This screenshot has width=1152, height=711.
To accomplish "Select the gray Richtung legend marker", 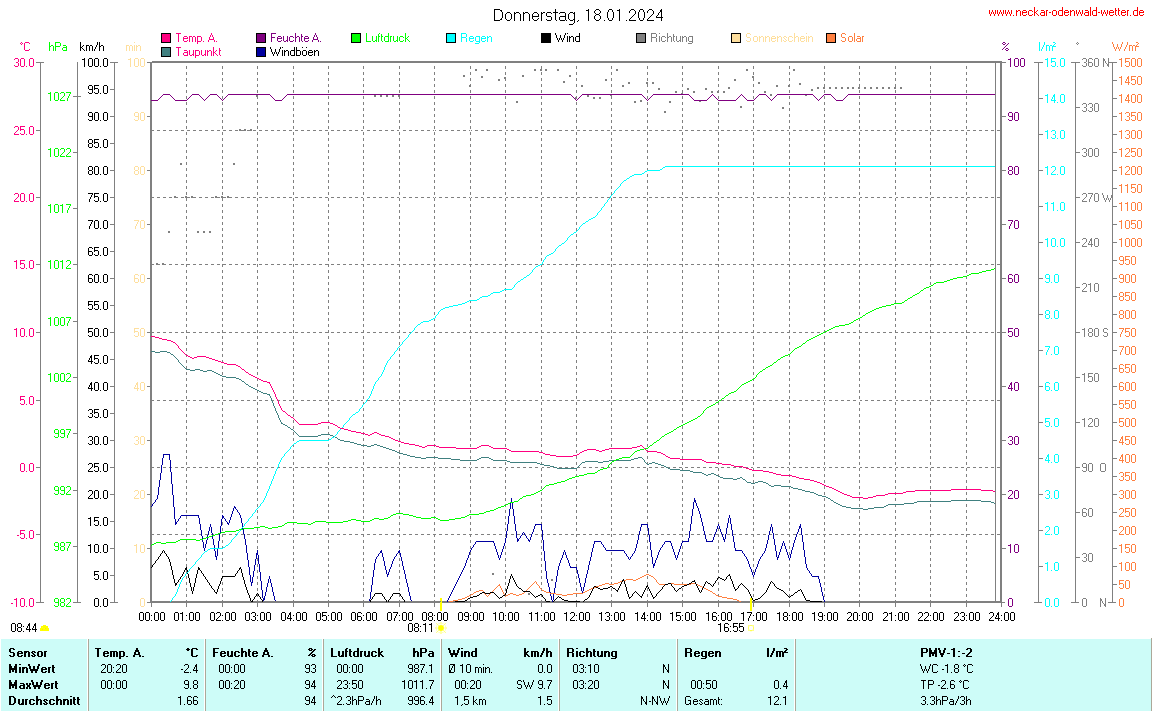I will (641, 38).
